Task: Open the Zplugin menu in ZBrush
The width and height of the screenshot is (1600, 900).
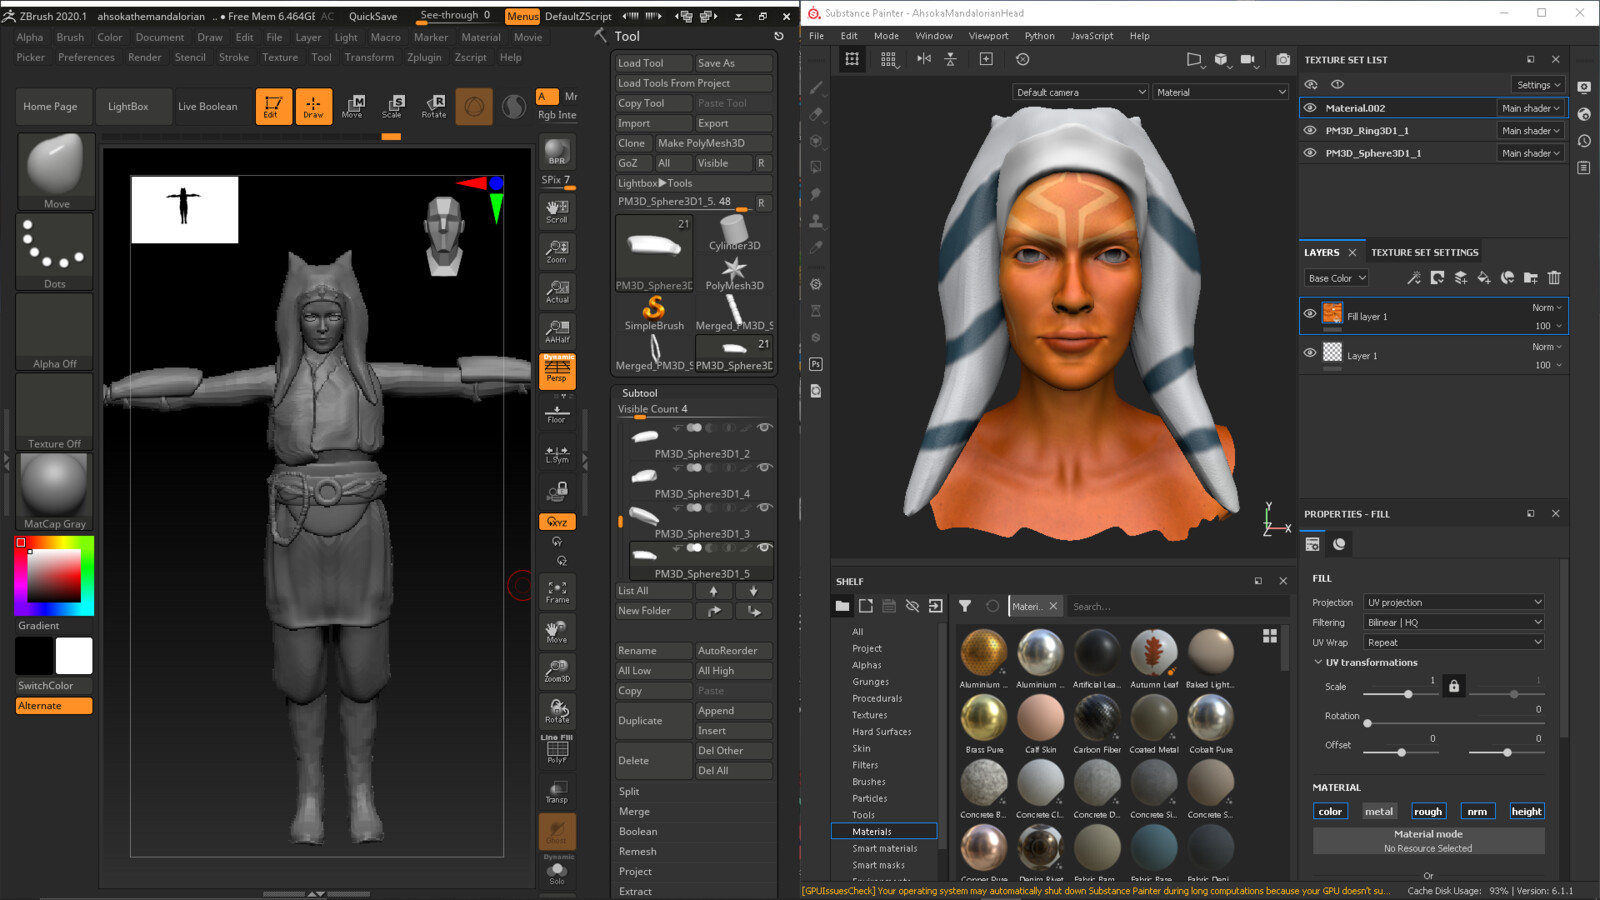Action: point(424,57)
